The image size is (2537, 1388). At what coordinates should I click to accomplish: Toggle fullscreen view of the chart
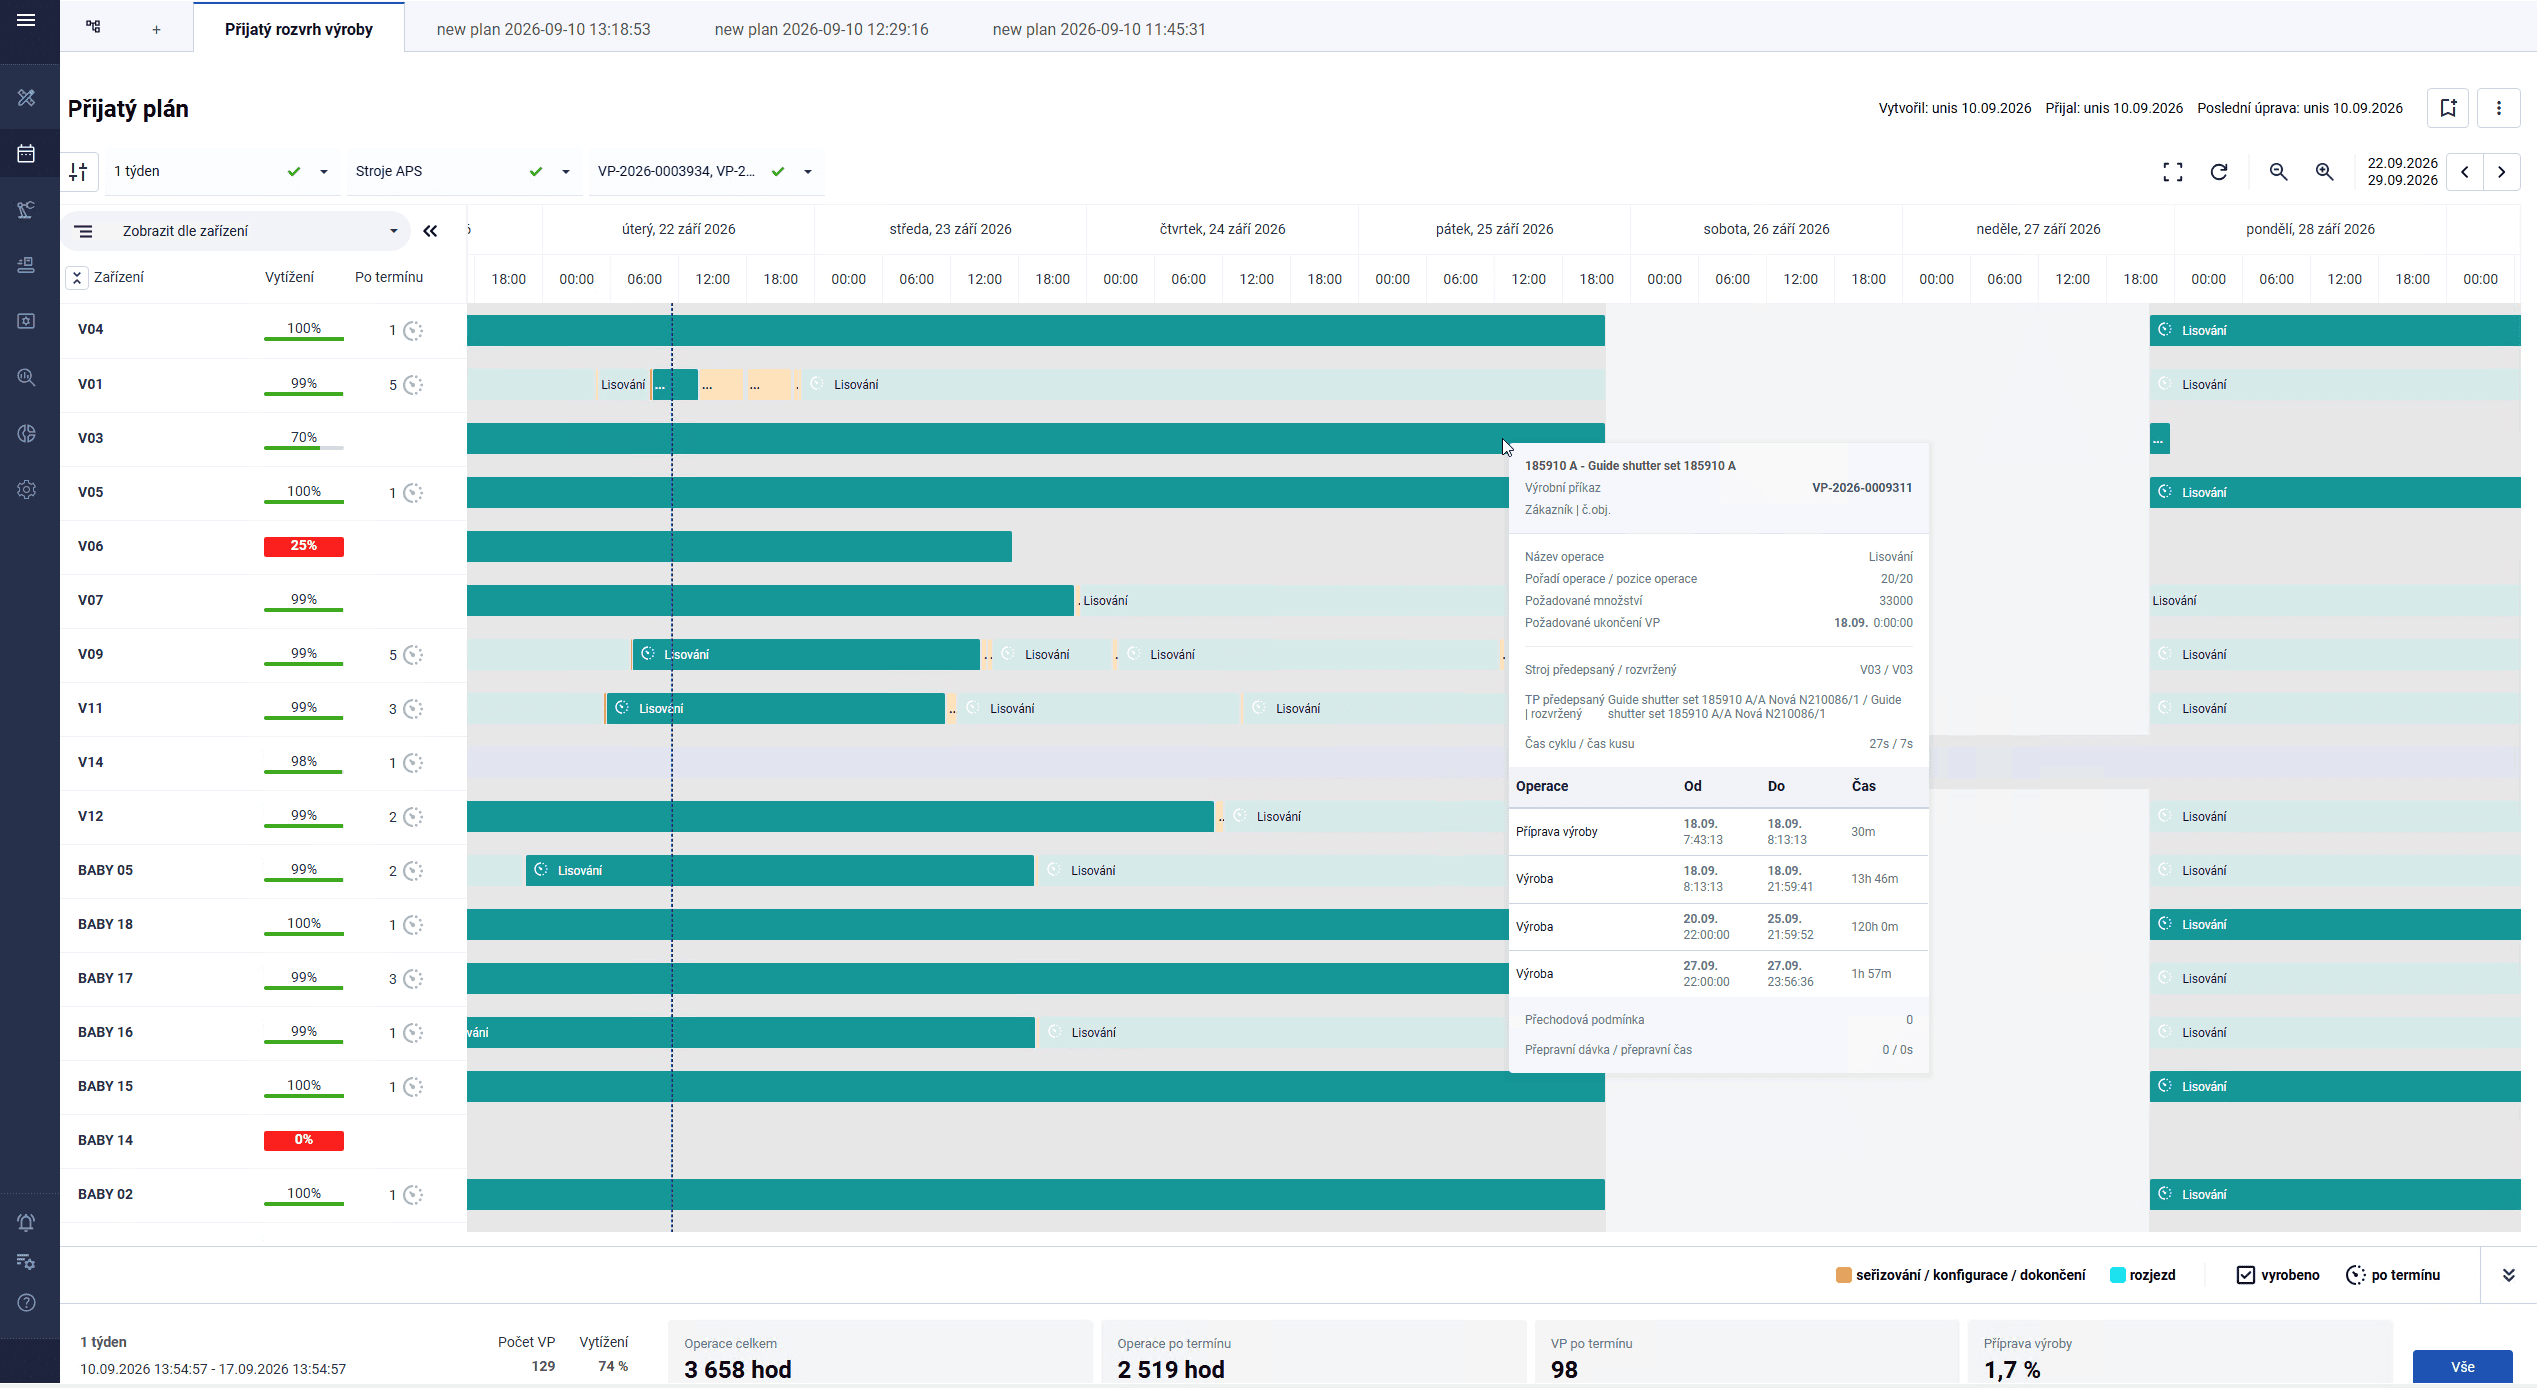click(x=2173, y=172)
